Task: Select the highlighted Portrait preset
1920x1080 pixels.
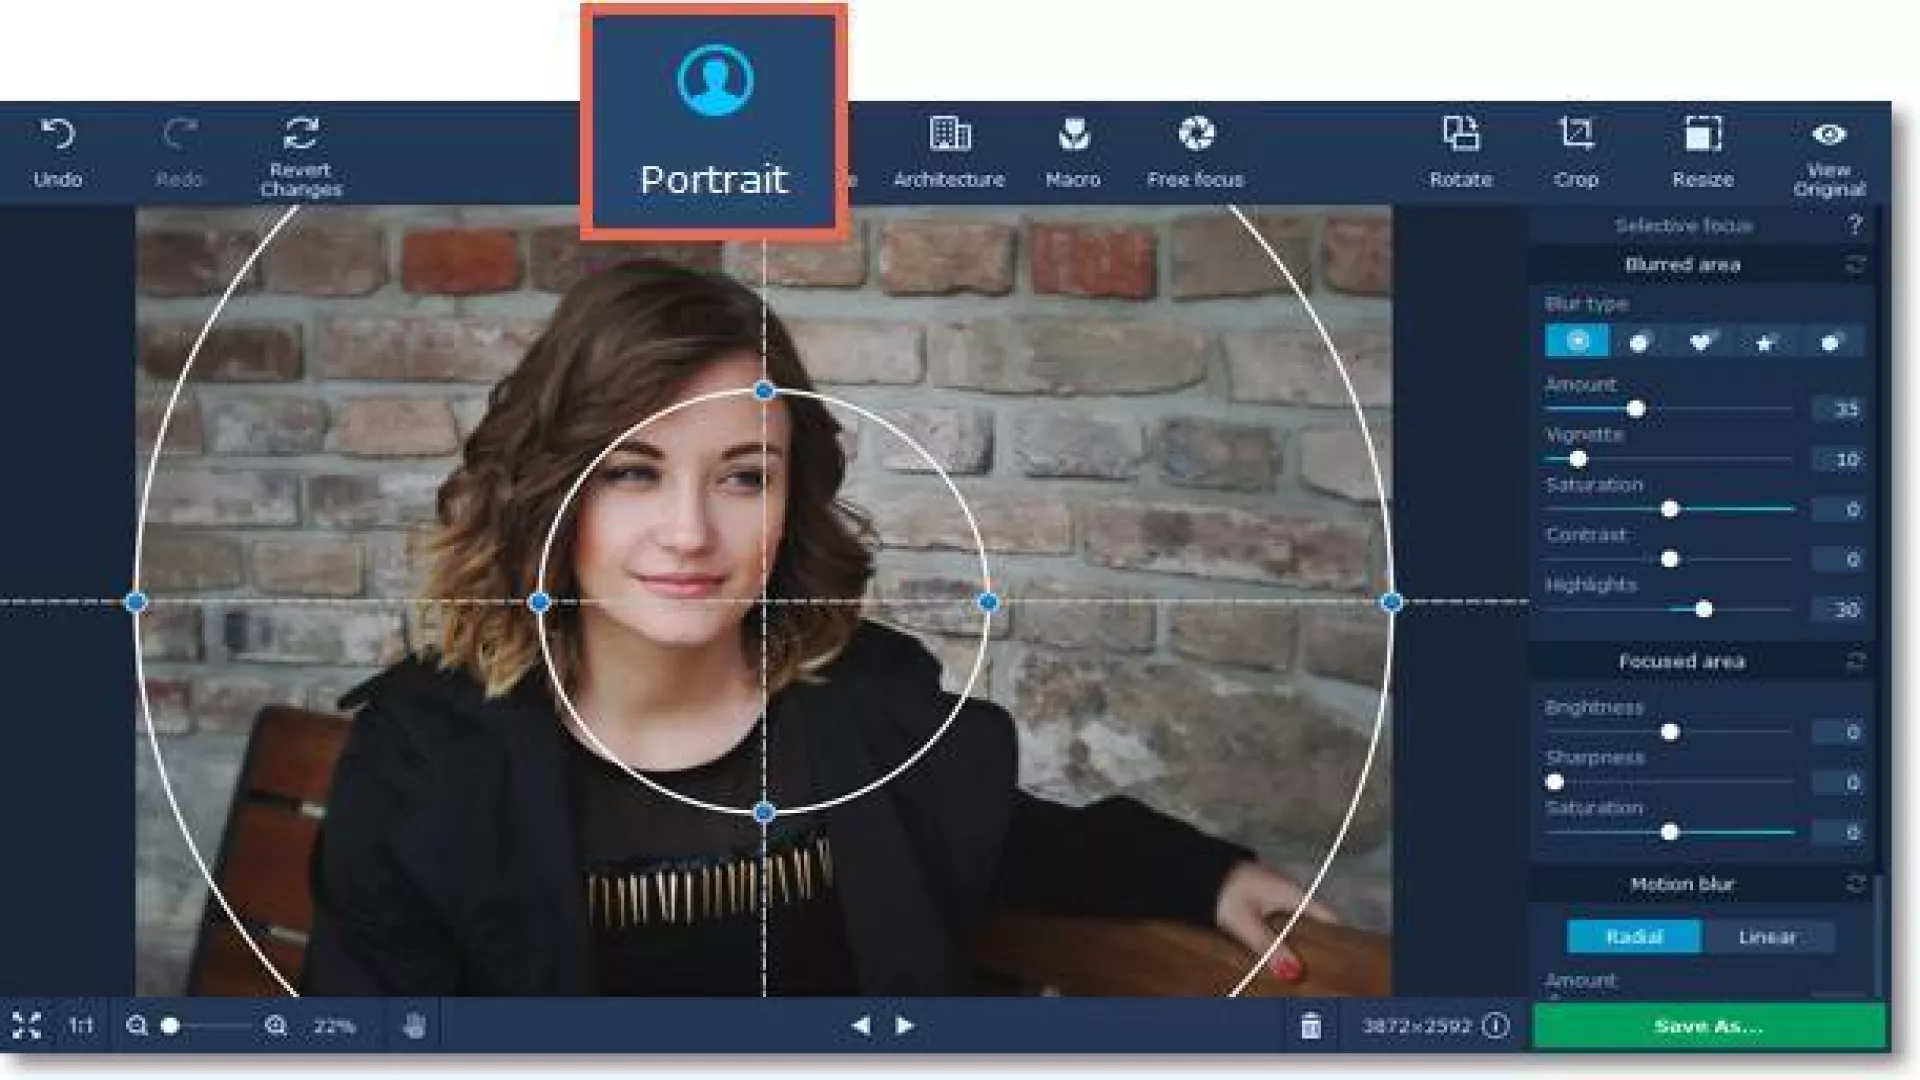Action: pyautogui.click(x=714, y=120)
